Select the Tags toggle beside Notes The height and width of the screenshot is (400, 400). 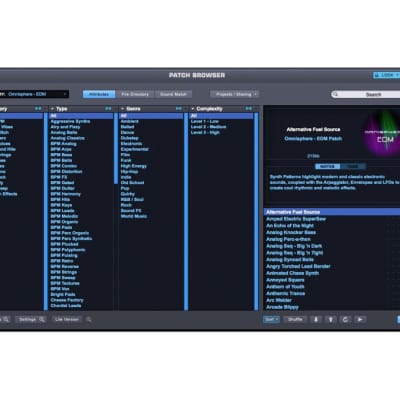353,166
